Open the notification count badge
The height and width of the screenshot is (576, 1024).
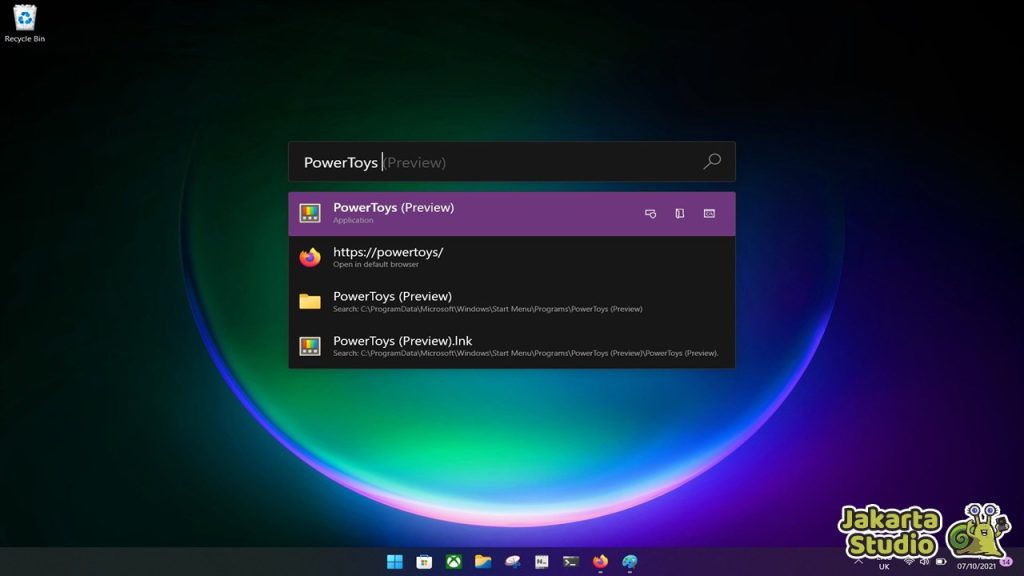coord(1006,562)
